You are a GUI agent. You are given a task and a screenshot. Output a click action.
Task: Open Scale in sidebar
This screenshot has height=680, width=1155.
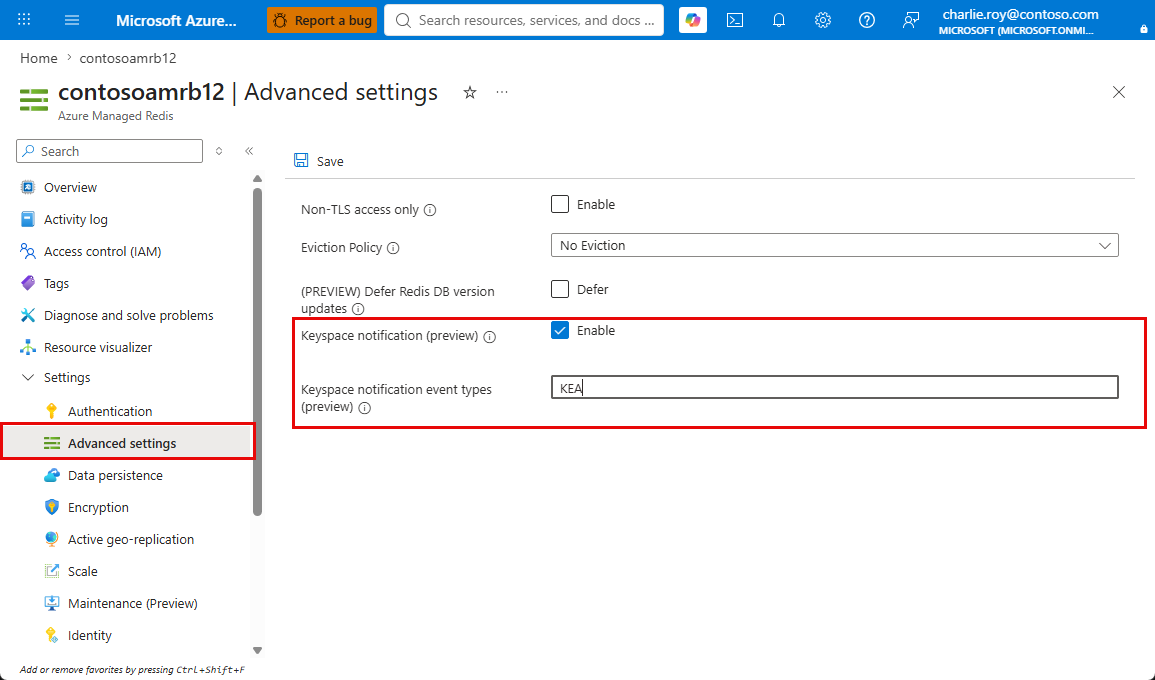point(82,572)
